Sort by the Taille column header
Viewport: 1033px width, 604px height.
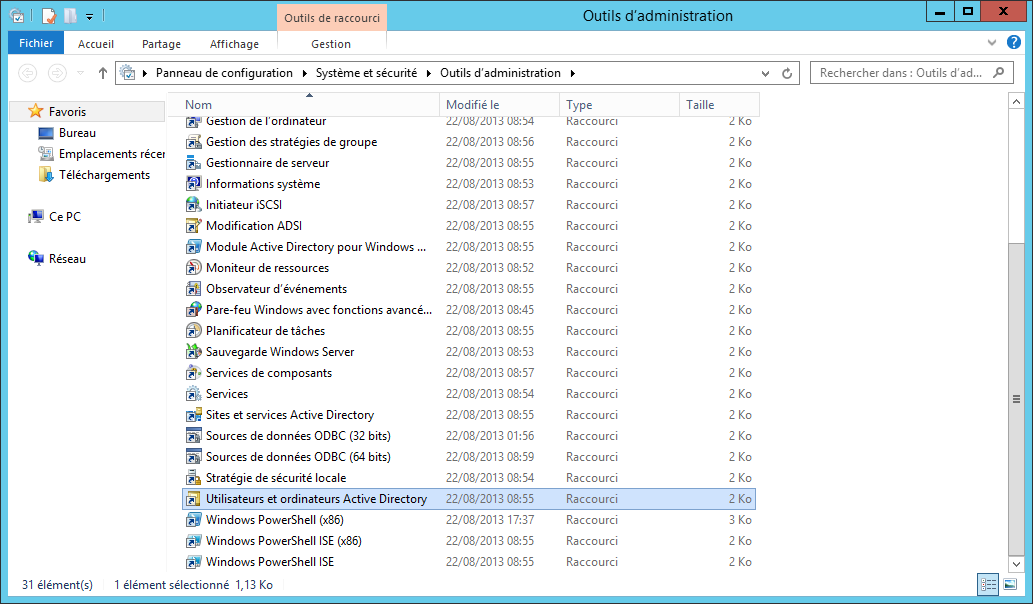719,105
